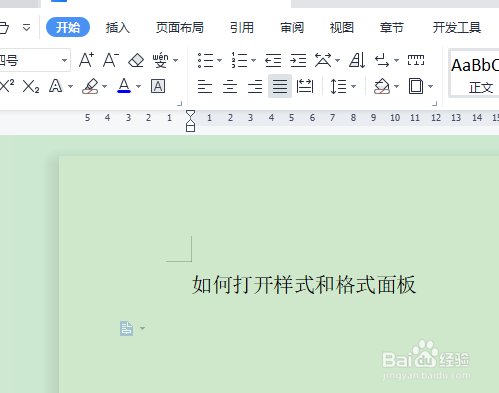Switch to the 插入 tab

point(118,27)
